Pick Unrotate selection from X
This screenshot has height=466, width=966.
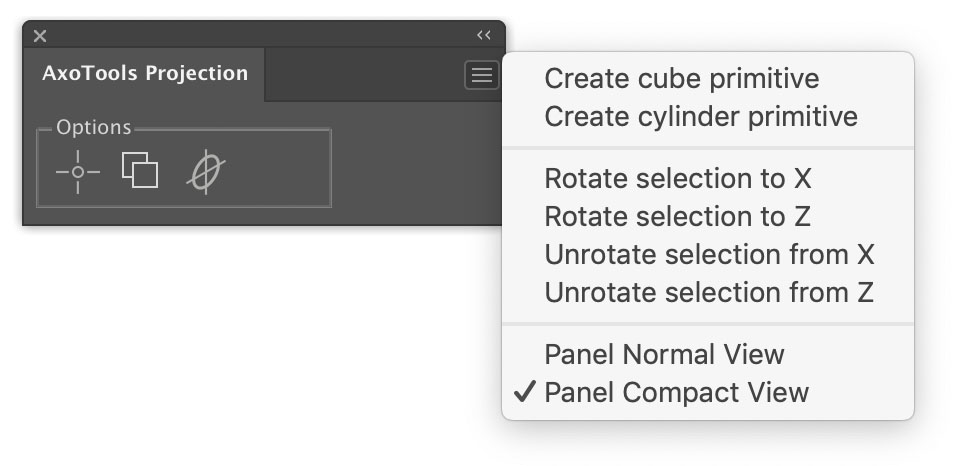[708, 255]
